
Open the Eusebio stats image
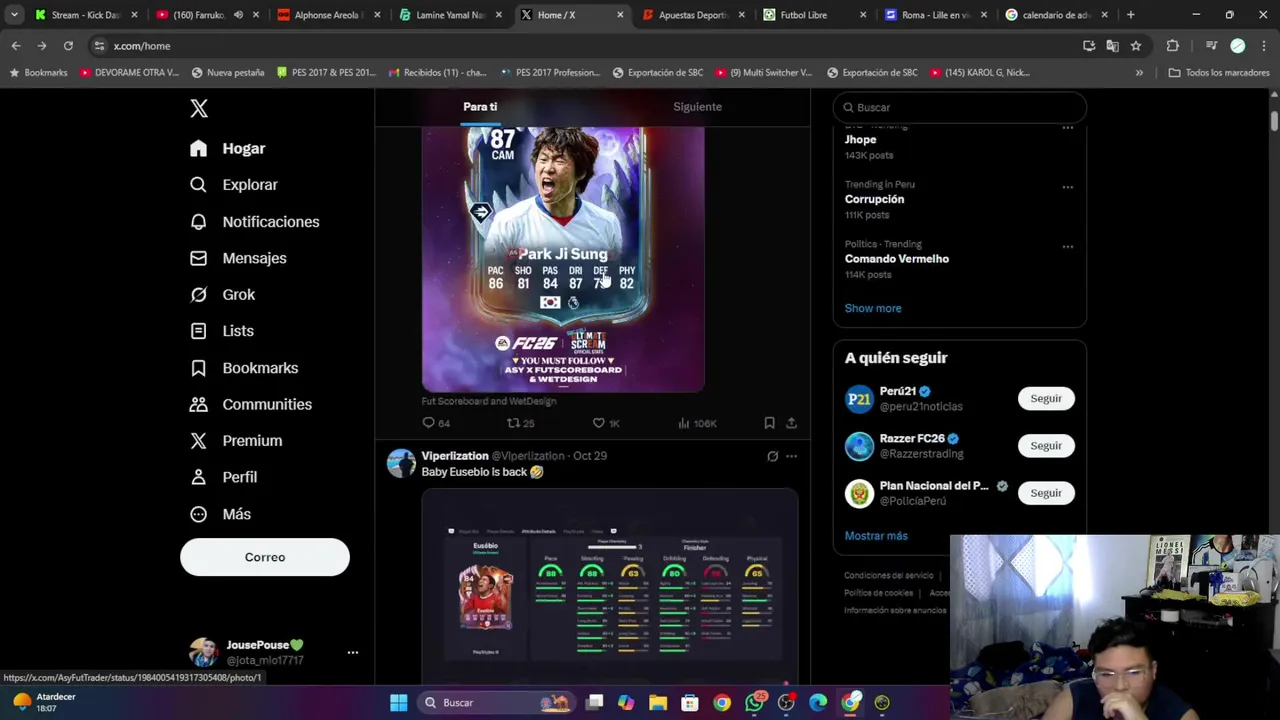[x=610, y=588]
